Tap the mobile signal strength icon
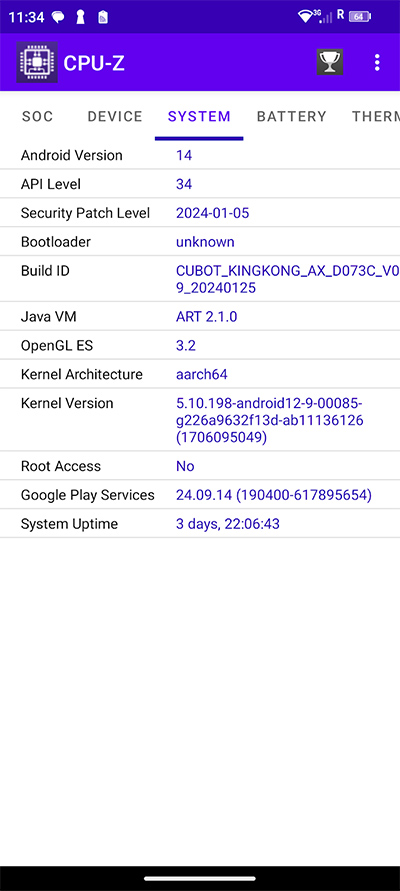The height and width of the screenshot is (891, 400). [x=324, y=16]
